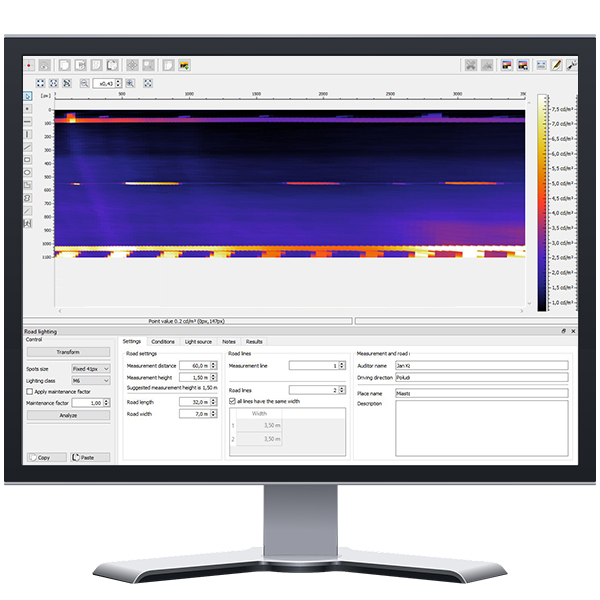Click the pencil edit icon in toolbar

click(557, 65)
